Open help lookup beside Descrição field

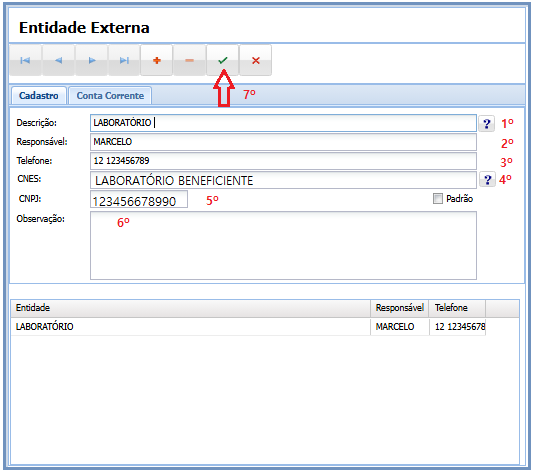coord(487,124)
